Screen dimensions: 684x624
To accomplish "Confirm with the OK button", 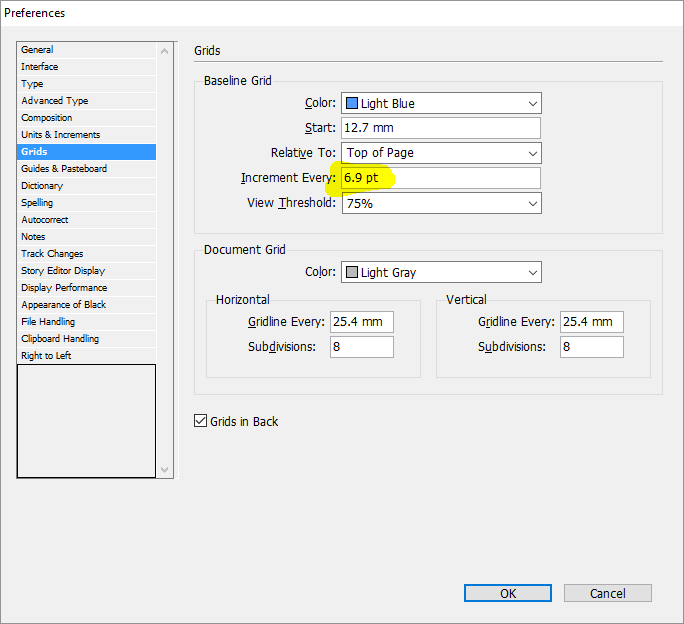I will coord(508,593).
